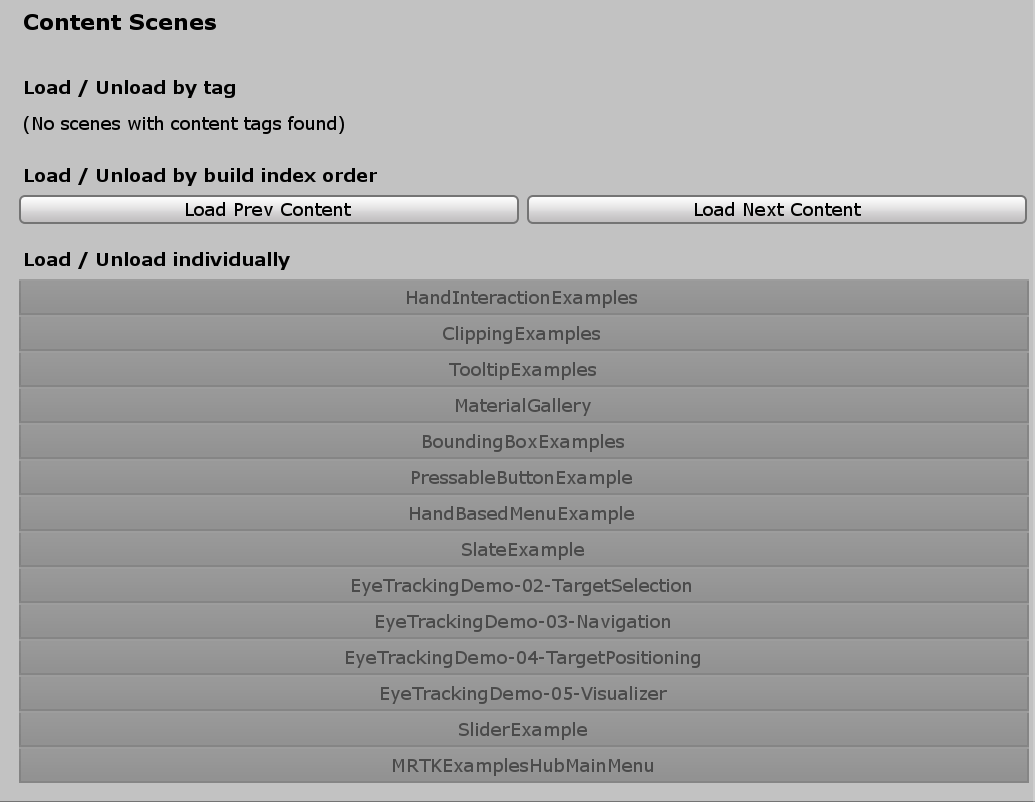Load the HandInteractionExamples scene
The width and height of the screenshot is (1035, 802).
(x=521, y=297)
